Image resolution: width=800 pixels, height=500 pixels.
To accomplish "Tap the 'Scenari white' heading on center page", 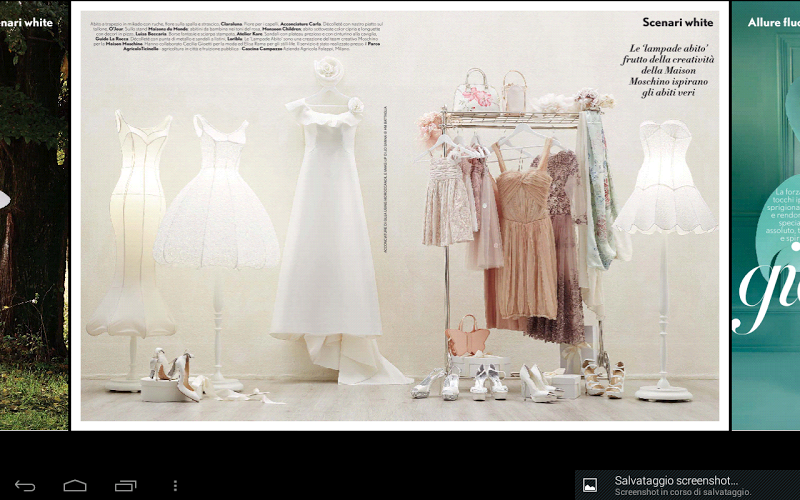I will point(677,22).
